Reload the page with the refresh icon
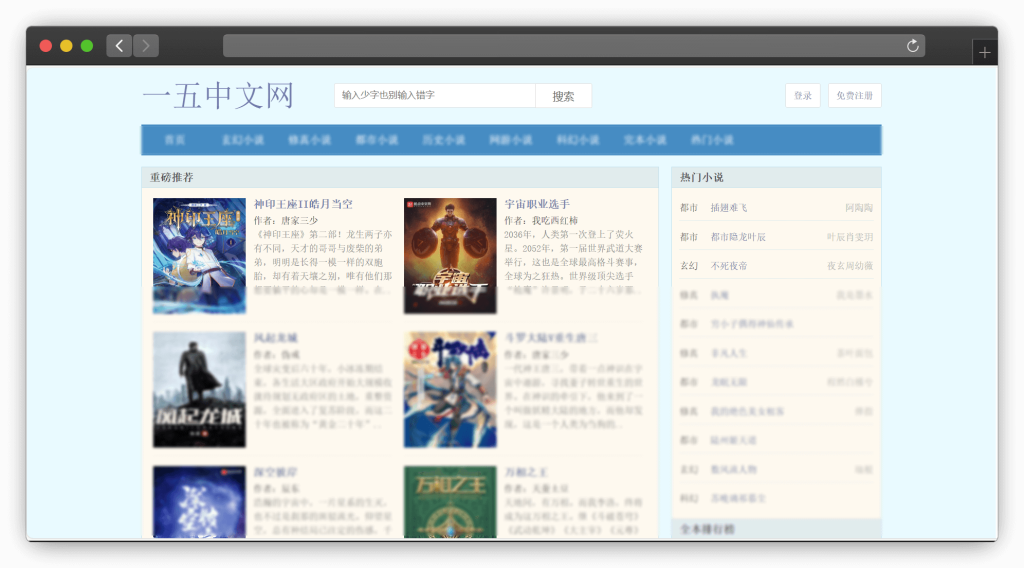The height and width of the screenshot is (568, 1024). pyautogui.click(x=912, y=46)
